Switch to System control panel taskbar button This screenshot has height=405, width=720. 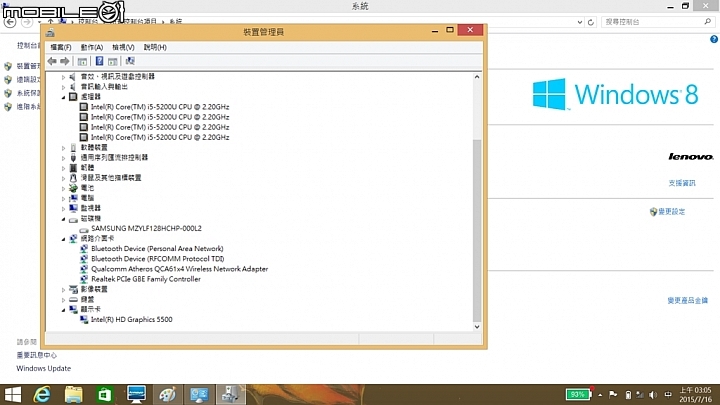click(x=199, y=394)
